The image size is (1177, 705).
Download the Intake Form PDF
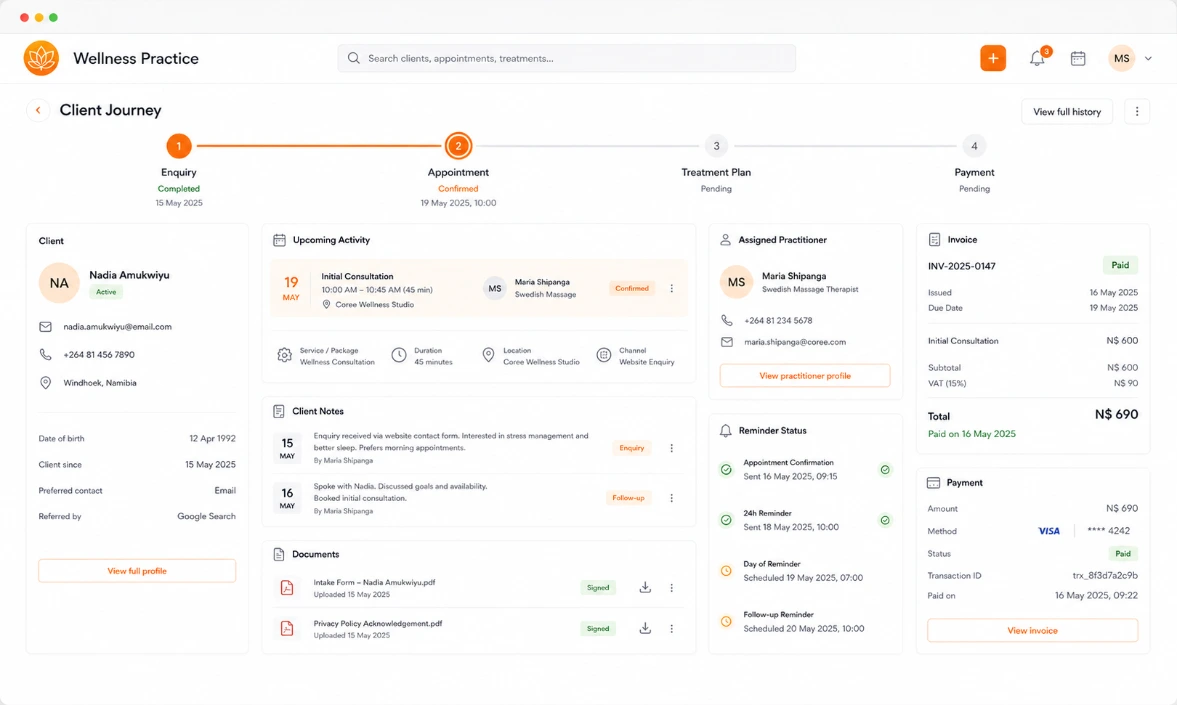point(645,587)
